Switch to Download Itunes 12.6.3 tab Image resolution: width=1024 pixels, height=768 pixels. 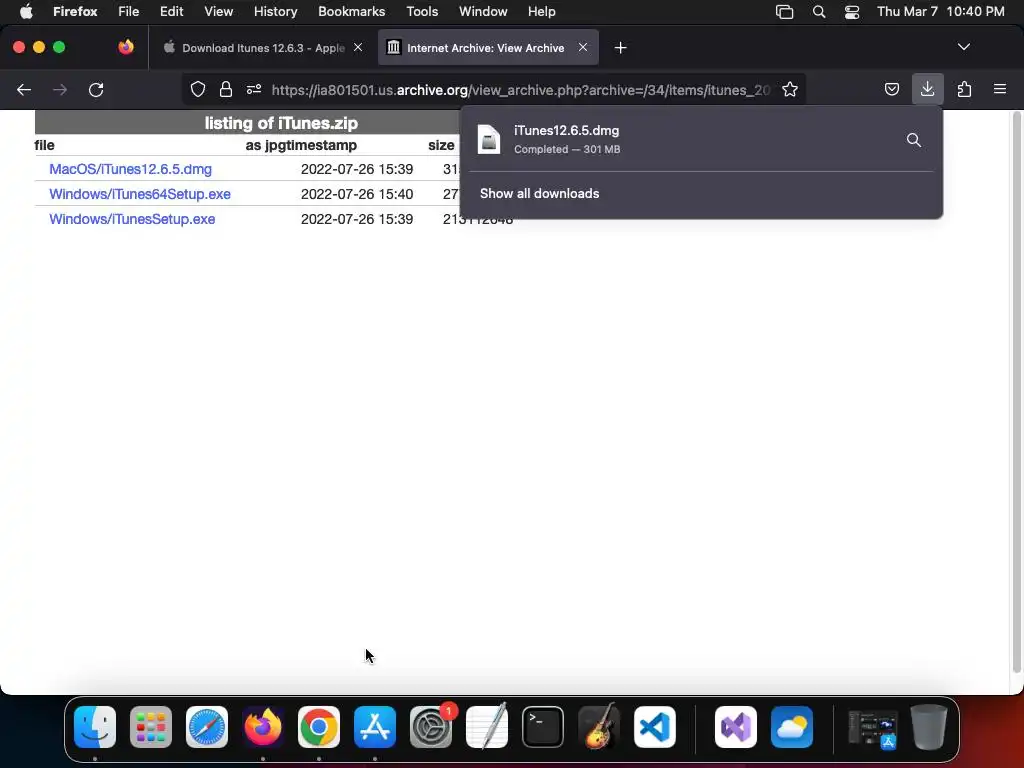[x=263, y=48]
